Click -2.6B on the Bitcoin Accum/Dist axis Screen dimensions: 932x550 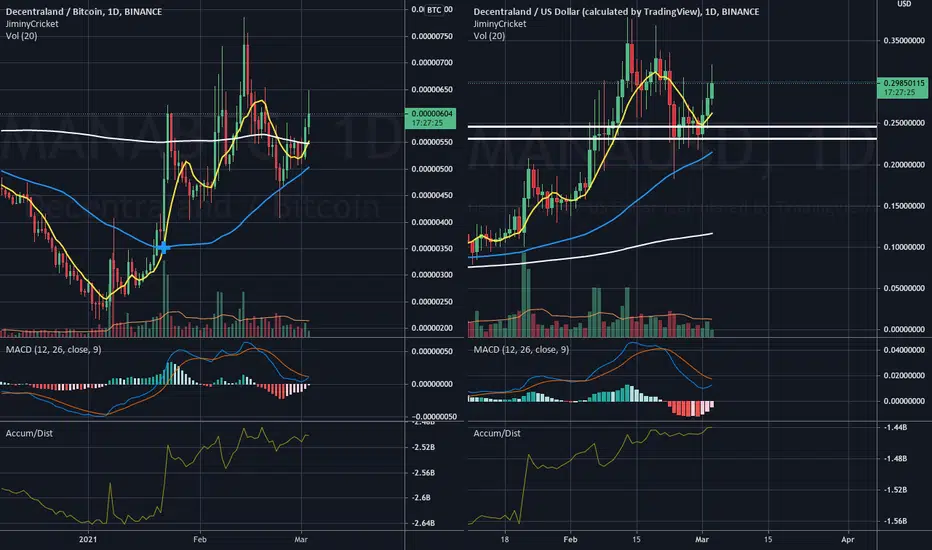tap(421, 498)
